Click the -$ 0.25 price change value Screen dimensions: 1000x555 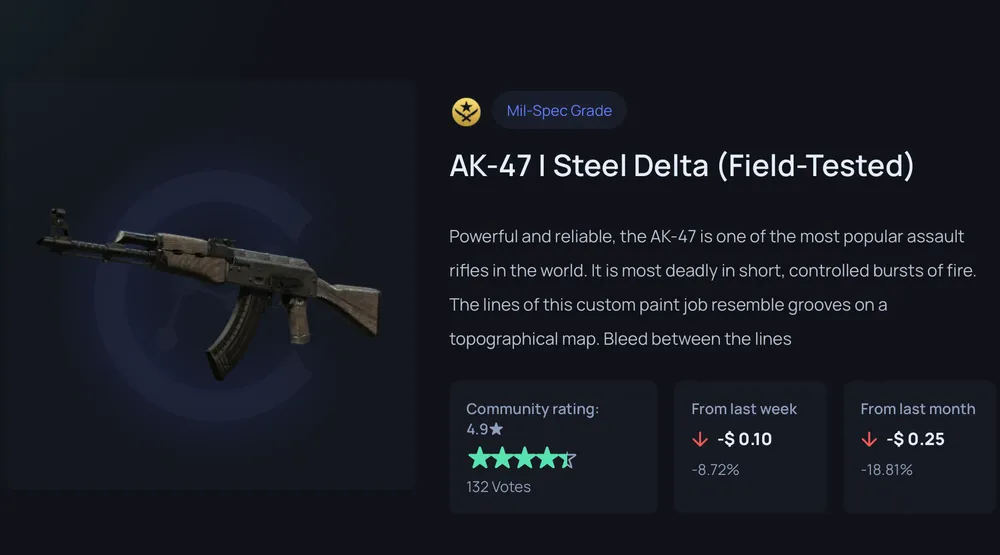[x=915, y=439]
